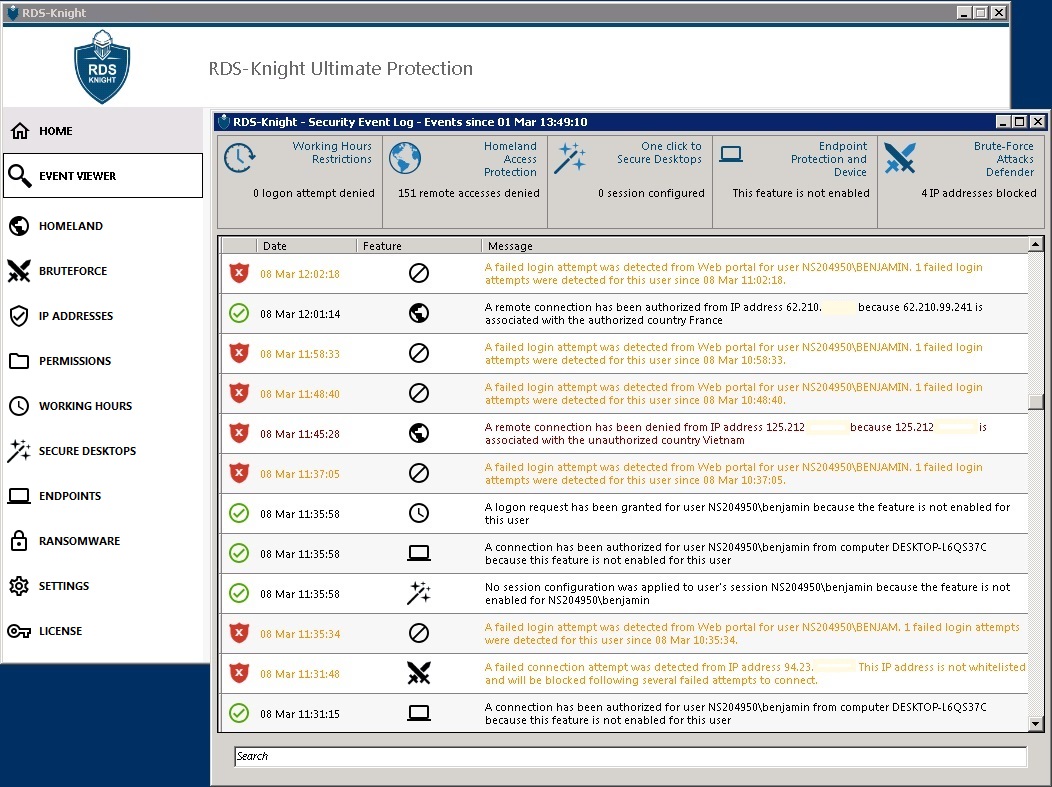This screenshot has height=787, width=1052.
Task: Select the logon request granted message
Action: (x=747, y=513)
